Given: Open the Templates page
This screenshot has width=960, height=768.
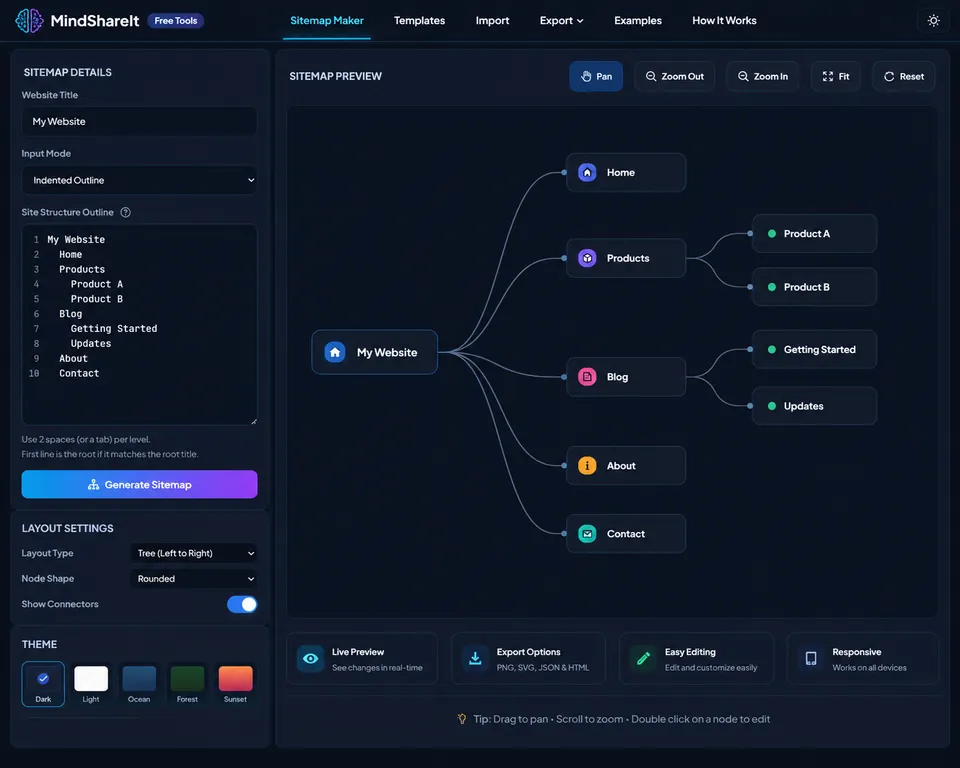Looking at the screenshot, I should [419, 21].
